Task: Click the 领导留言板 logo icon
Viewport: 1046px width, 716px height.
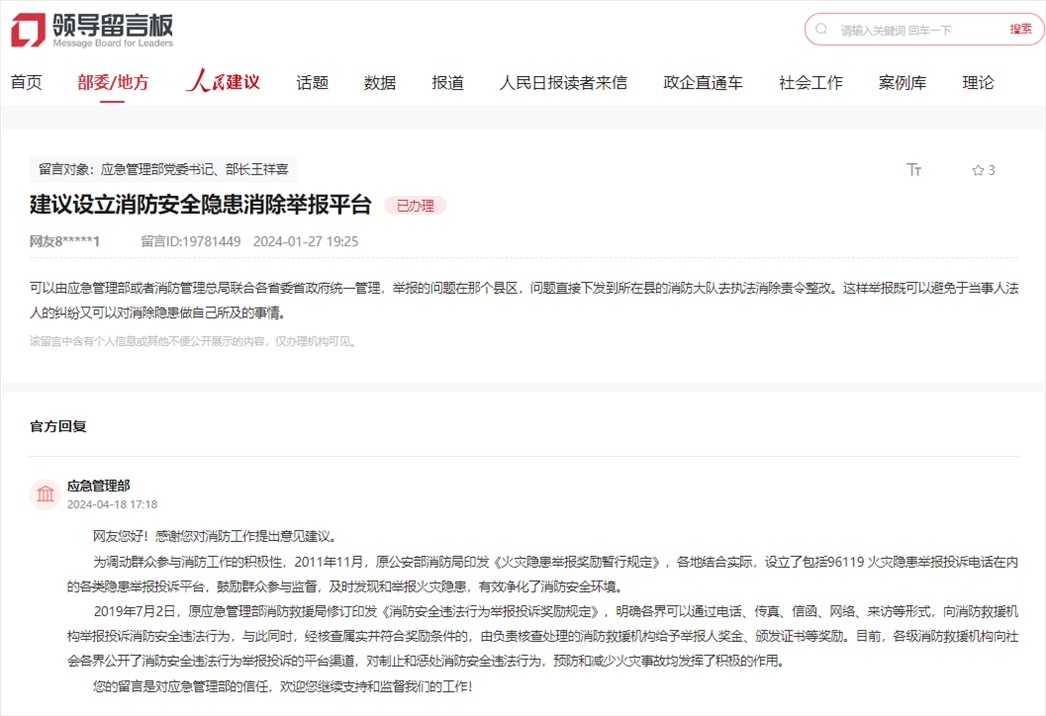Action: (25, 28)
